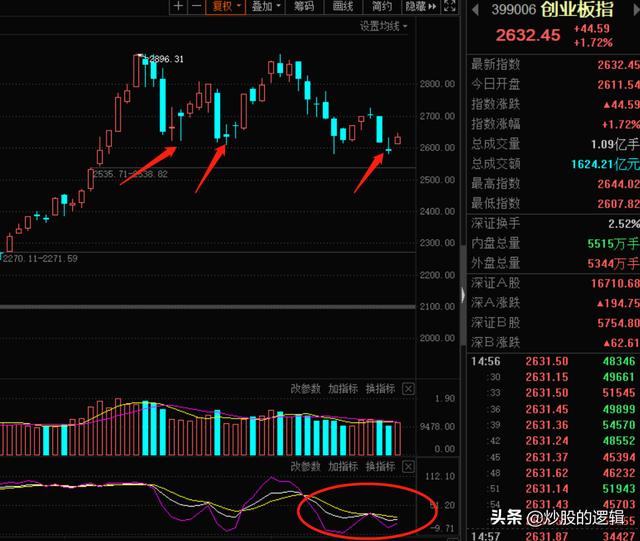The width and height of the screenshot is (640, 541).
Task: Click 改参数 in the volume panel
Action: [305, 389]
